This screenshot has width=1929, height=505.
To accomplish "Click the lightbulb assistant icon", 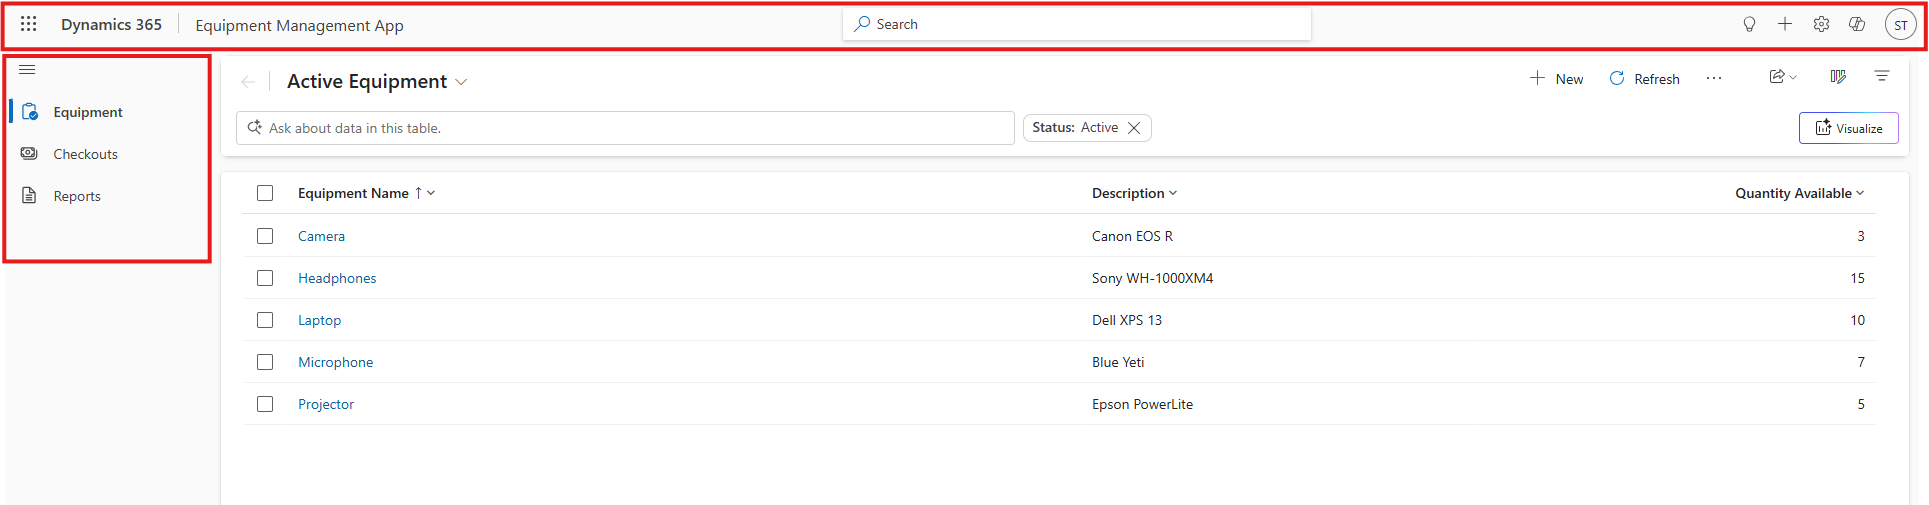I will (1749, 24).
